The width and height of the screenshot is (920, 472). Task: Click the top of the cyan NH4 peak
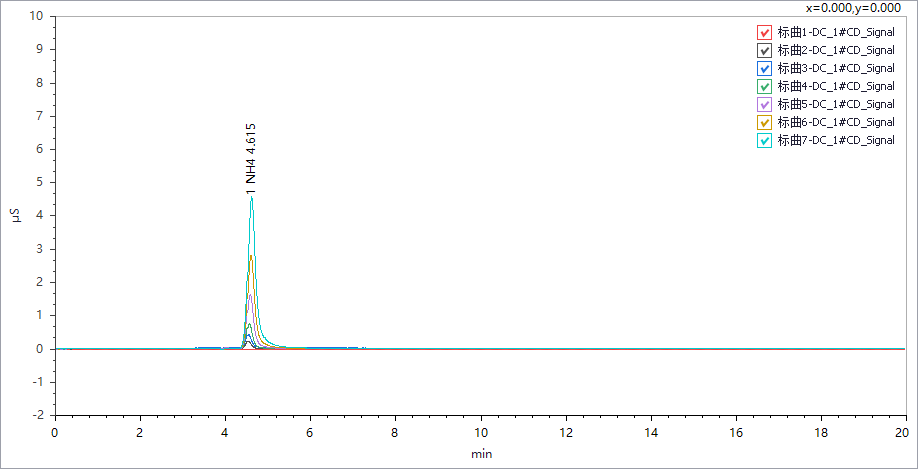click(252, 197)
